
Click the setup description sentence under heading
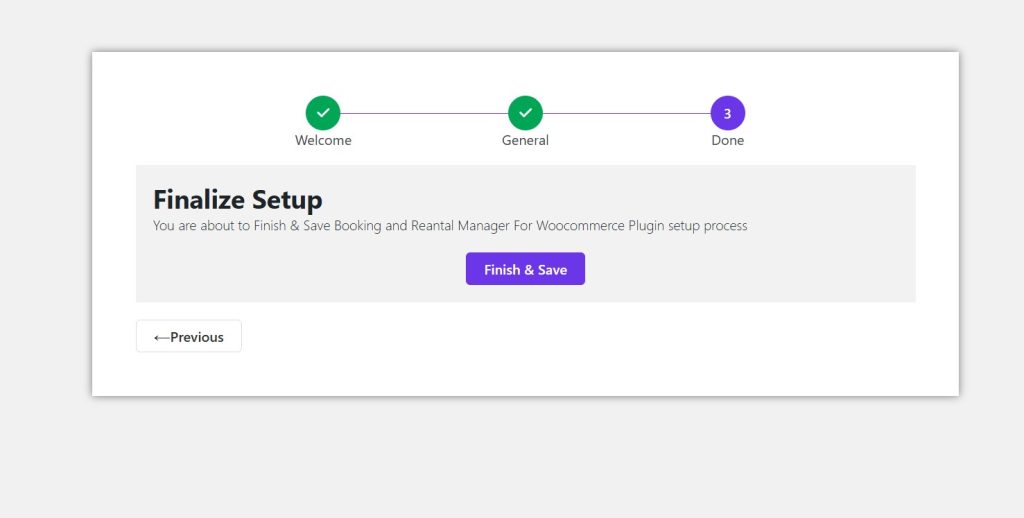pyautogui.click(x=450, y=226)
